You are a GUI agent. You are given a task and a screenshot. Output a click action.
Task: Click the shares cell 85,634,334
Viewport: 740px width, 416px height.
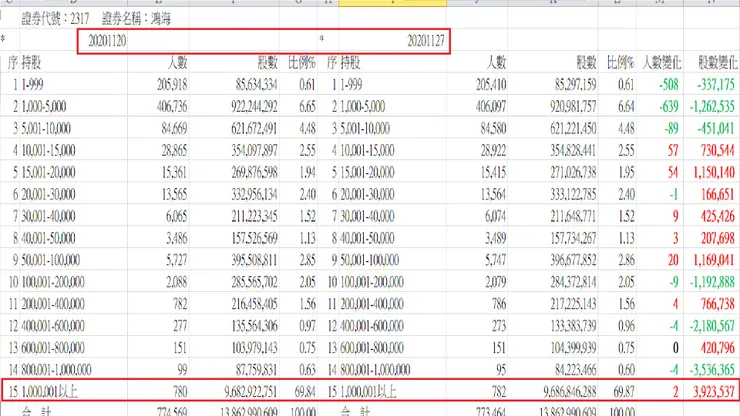(257, 85)
